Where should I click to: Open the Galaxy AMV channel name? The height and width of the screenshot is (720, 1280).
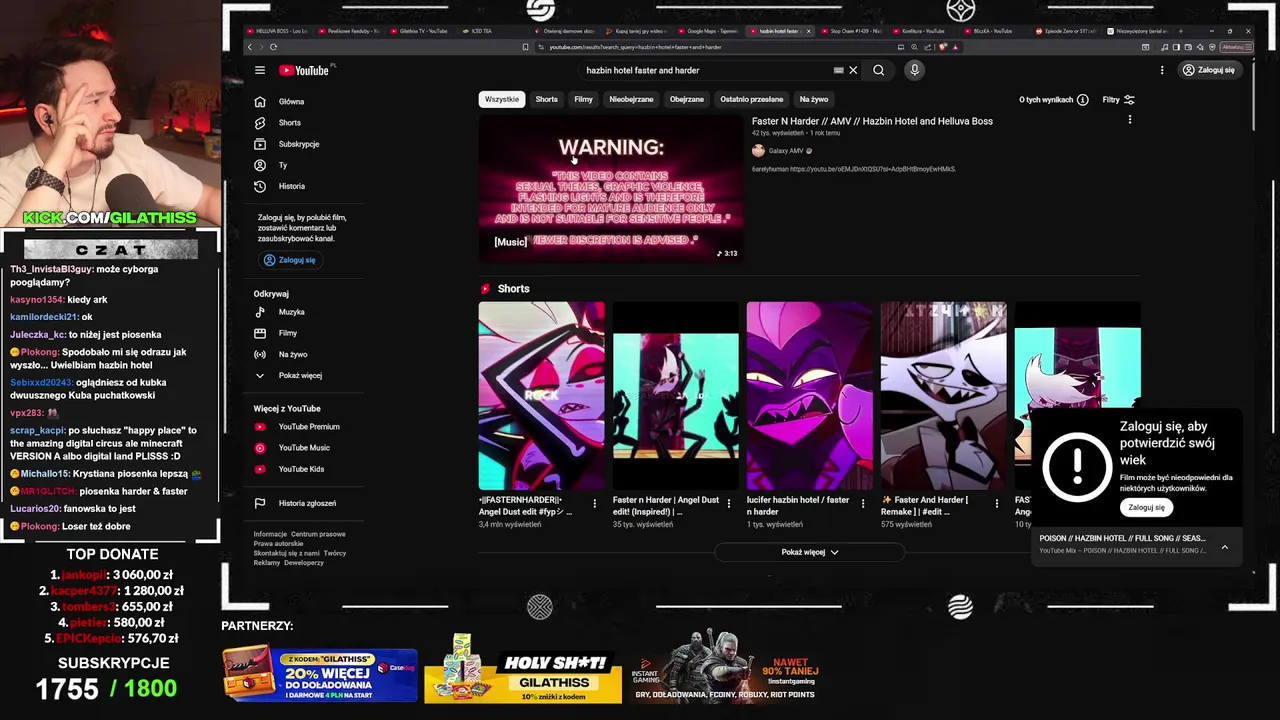click(786, 151)
